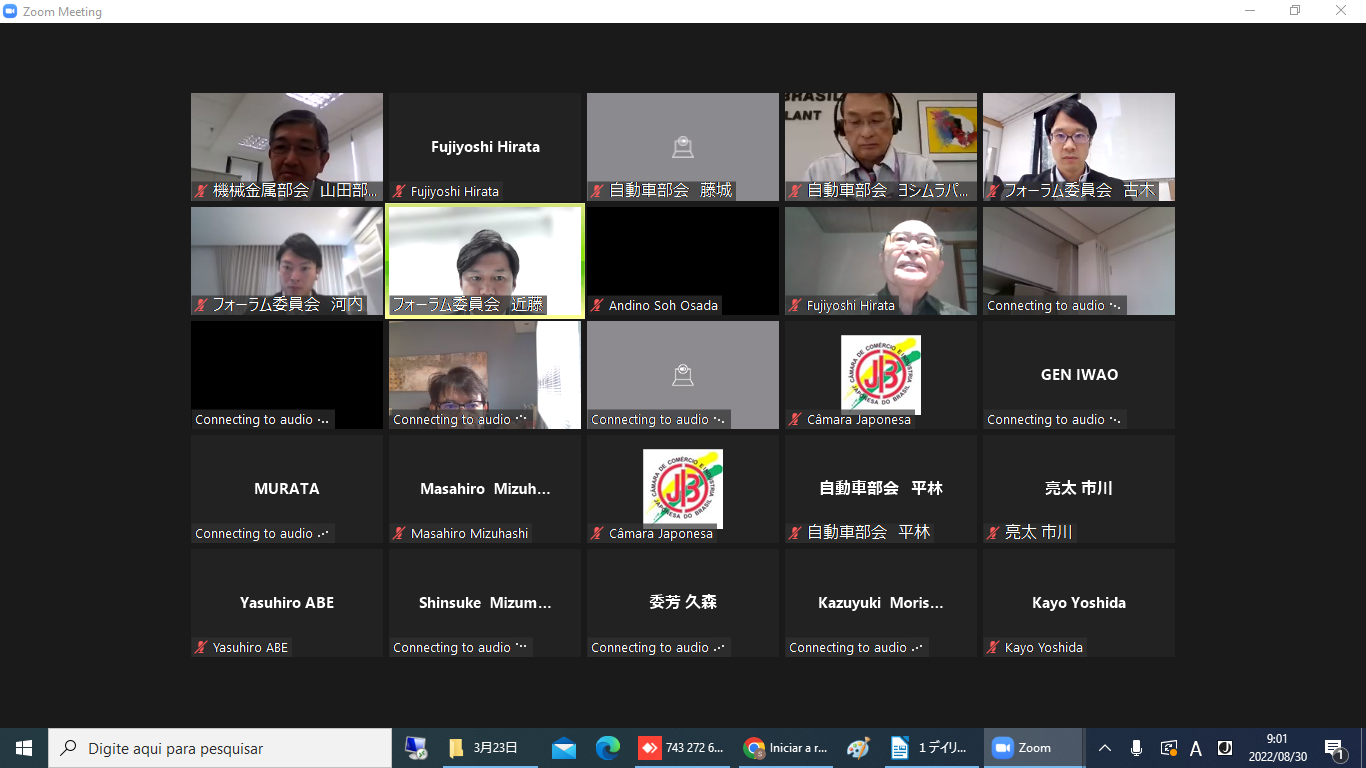The height and width of the screenshot is (768, 1366).
Task: Switch to the document window '1 デイリ...'
Action: click(930, 748)
